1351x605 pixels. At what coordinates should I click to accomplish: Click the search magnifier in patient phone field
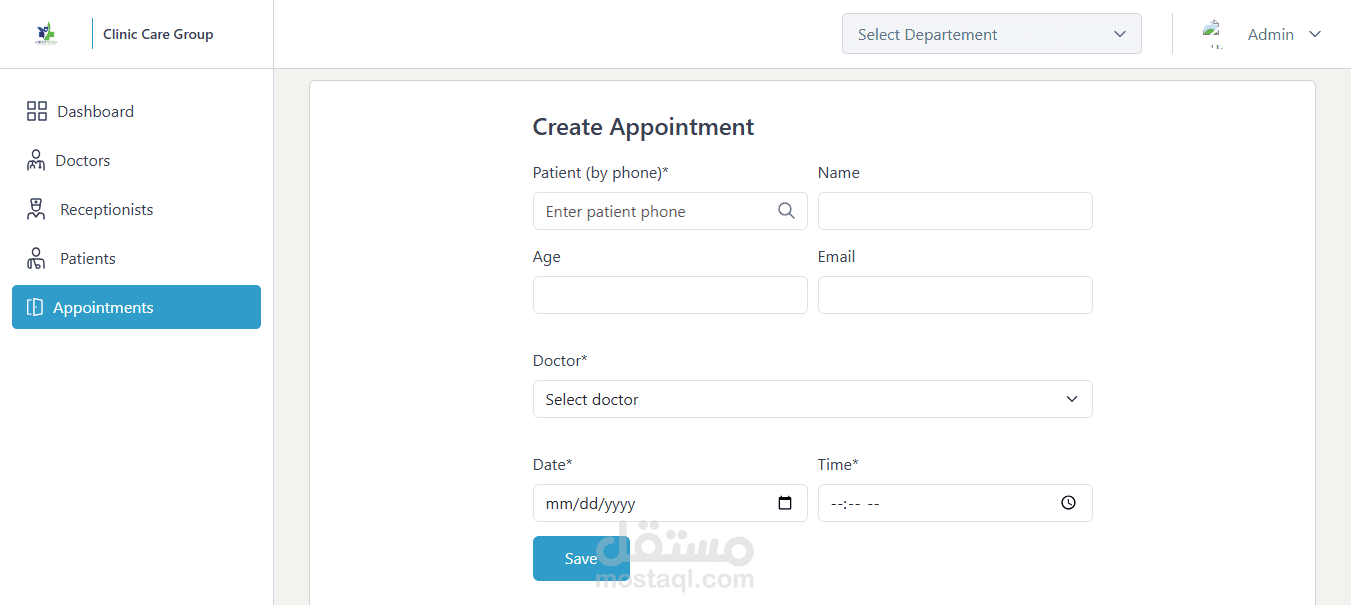coord(786,211)
